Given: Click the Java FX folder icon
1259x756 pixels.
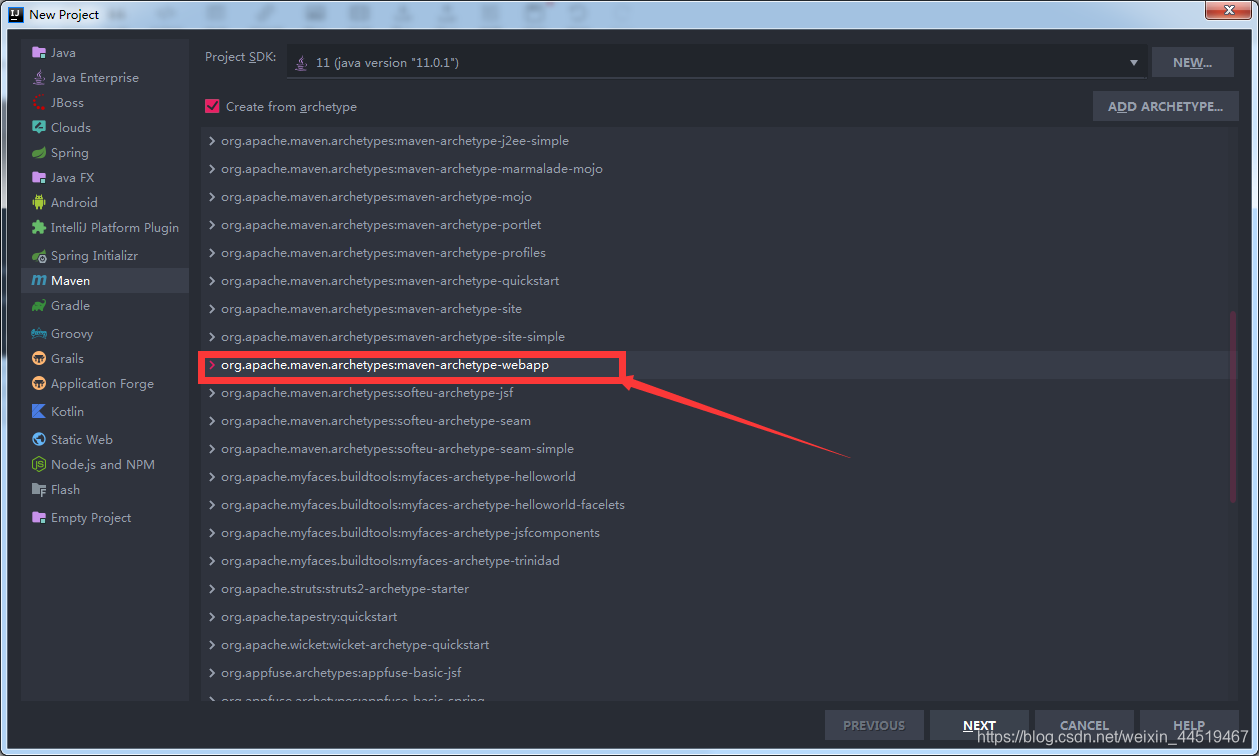Looking at the screenshot, I should [x=39, y=178].
